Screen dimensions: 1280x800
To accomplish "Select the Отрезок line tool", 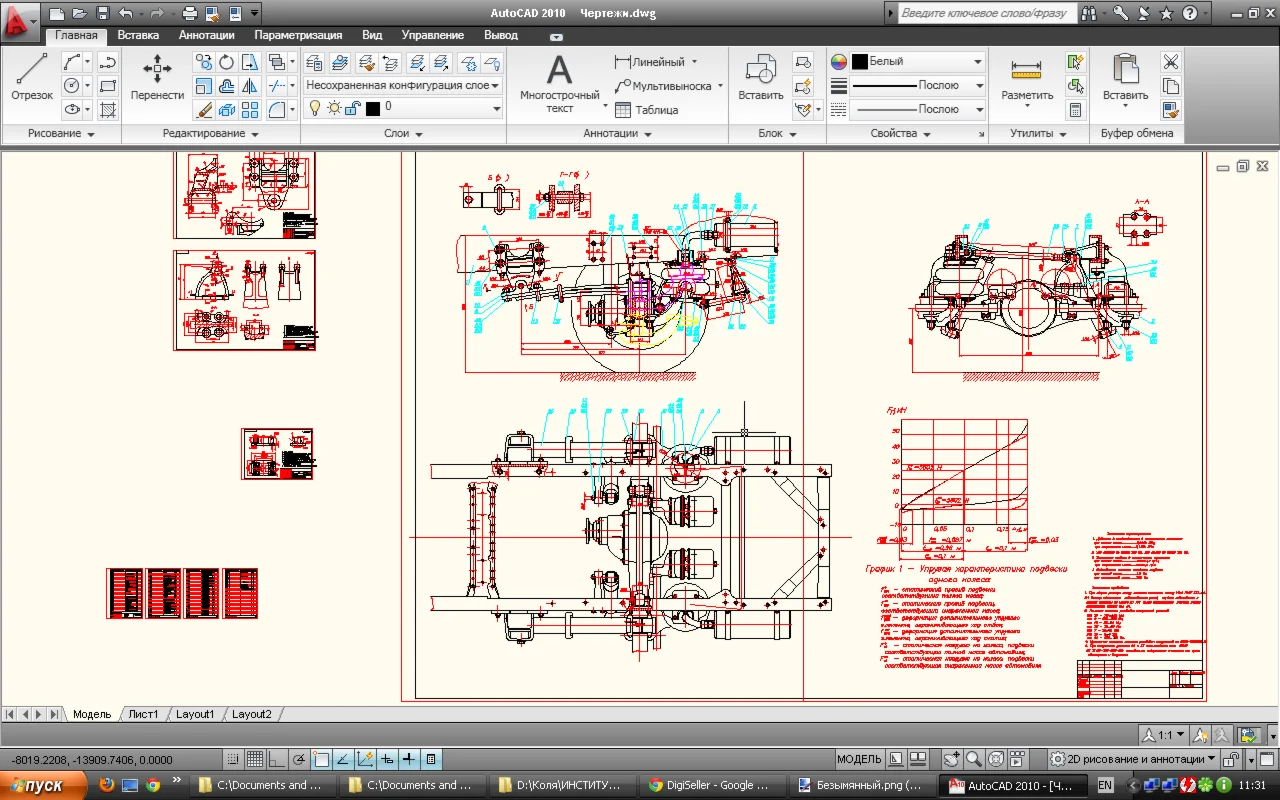I will click(31, 78).
